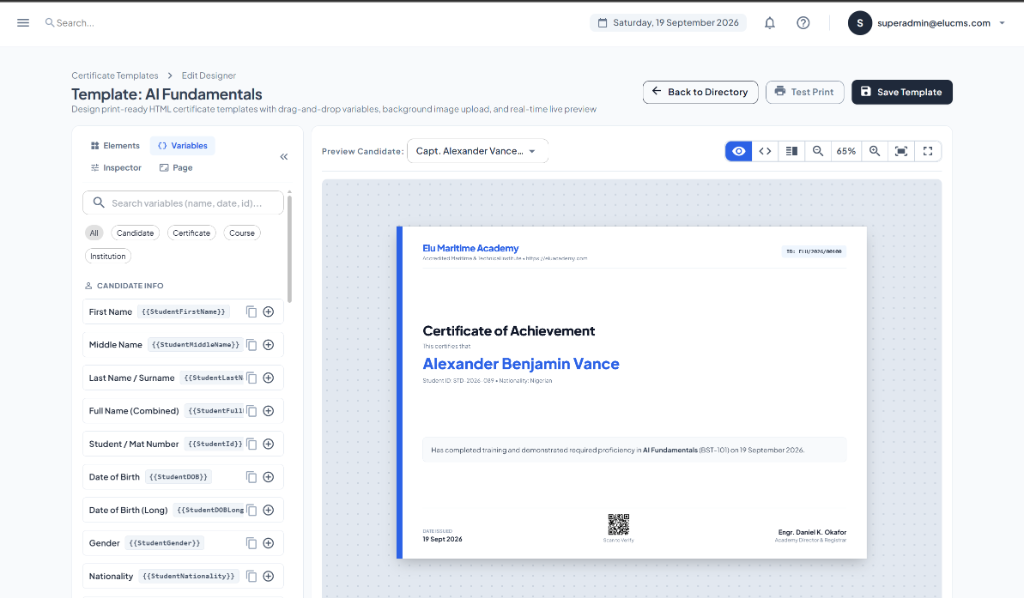Click Test Print button
Screen dimensions: 1024x598
805,92
